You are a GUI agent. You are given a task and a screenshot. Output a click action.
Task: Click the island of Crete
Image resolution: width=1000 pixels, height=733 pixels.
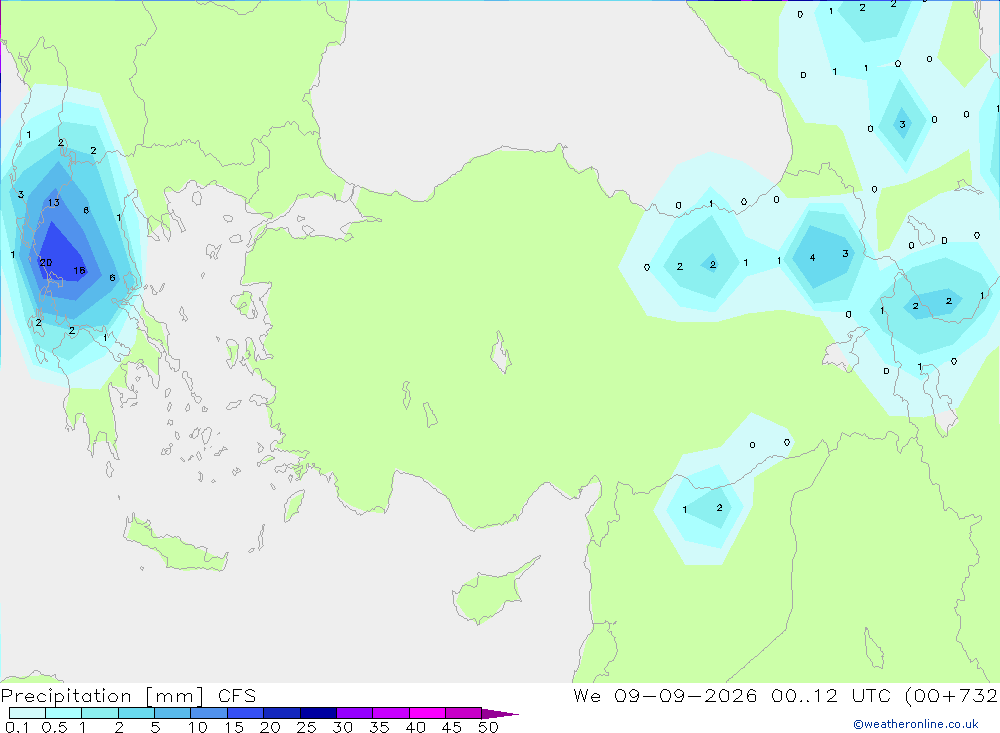pos(173,543)
